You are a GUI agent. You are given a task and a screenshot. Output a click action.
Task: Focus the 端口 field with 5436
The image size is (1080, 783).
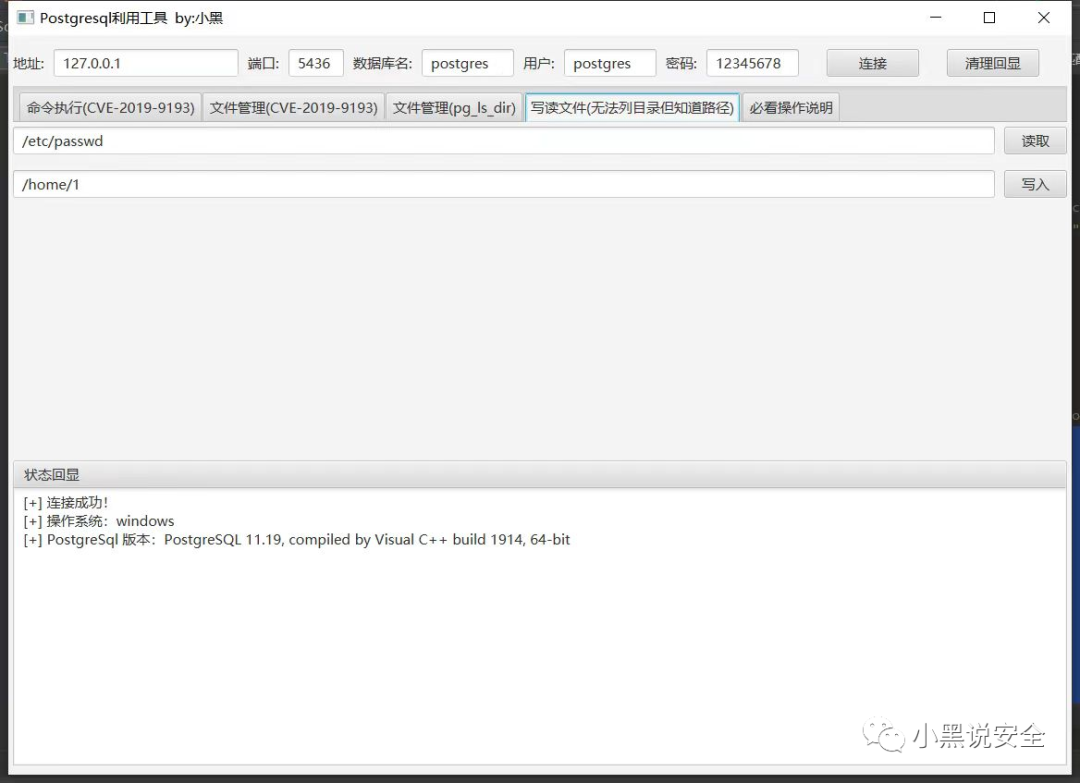pos(315,63)
